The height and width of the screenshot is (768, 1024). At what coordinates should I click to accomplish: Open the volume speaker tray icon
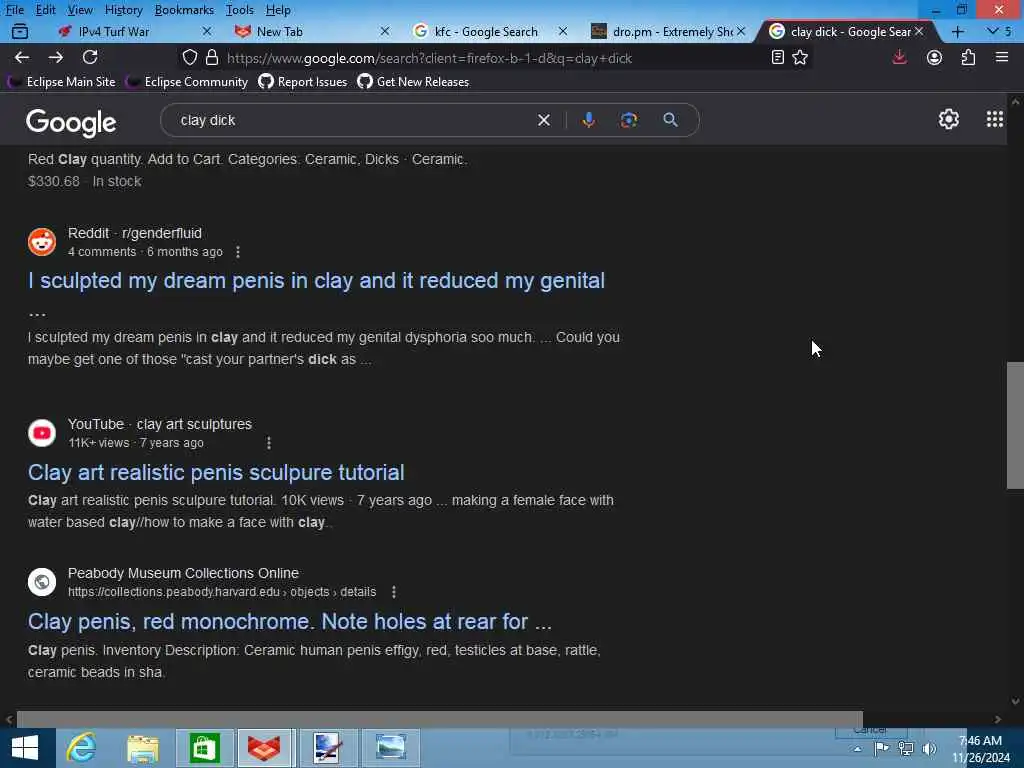[929, 748]
